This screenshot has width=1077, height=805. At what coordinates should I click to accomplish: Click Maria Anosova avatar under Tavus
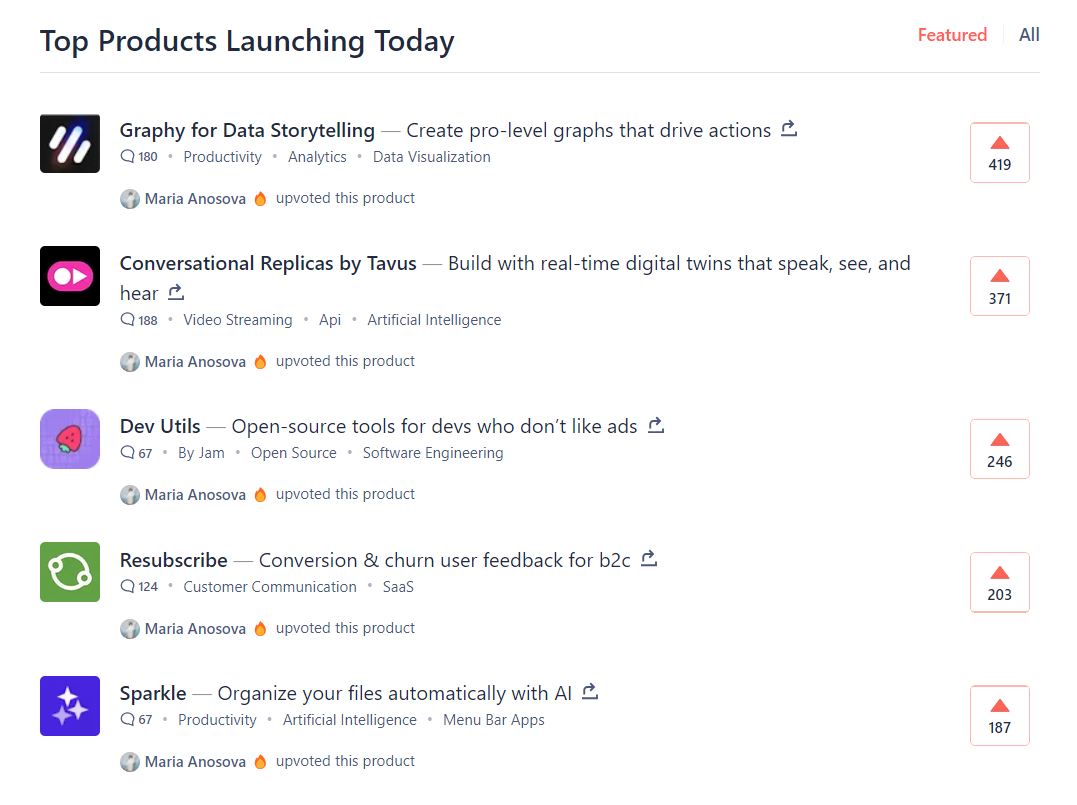pos(130,362)
